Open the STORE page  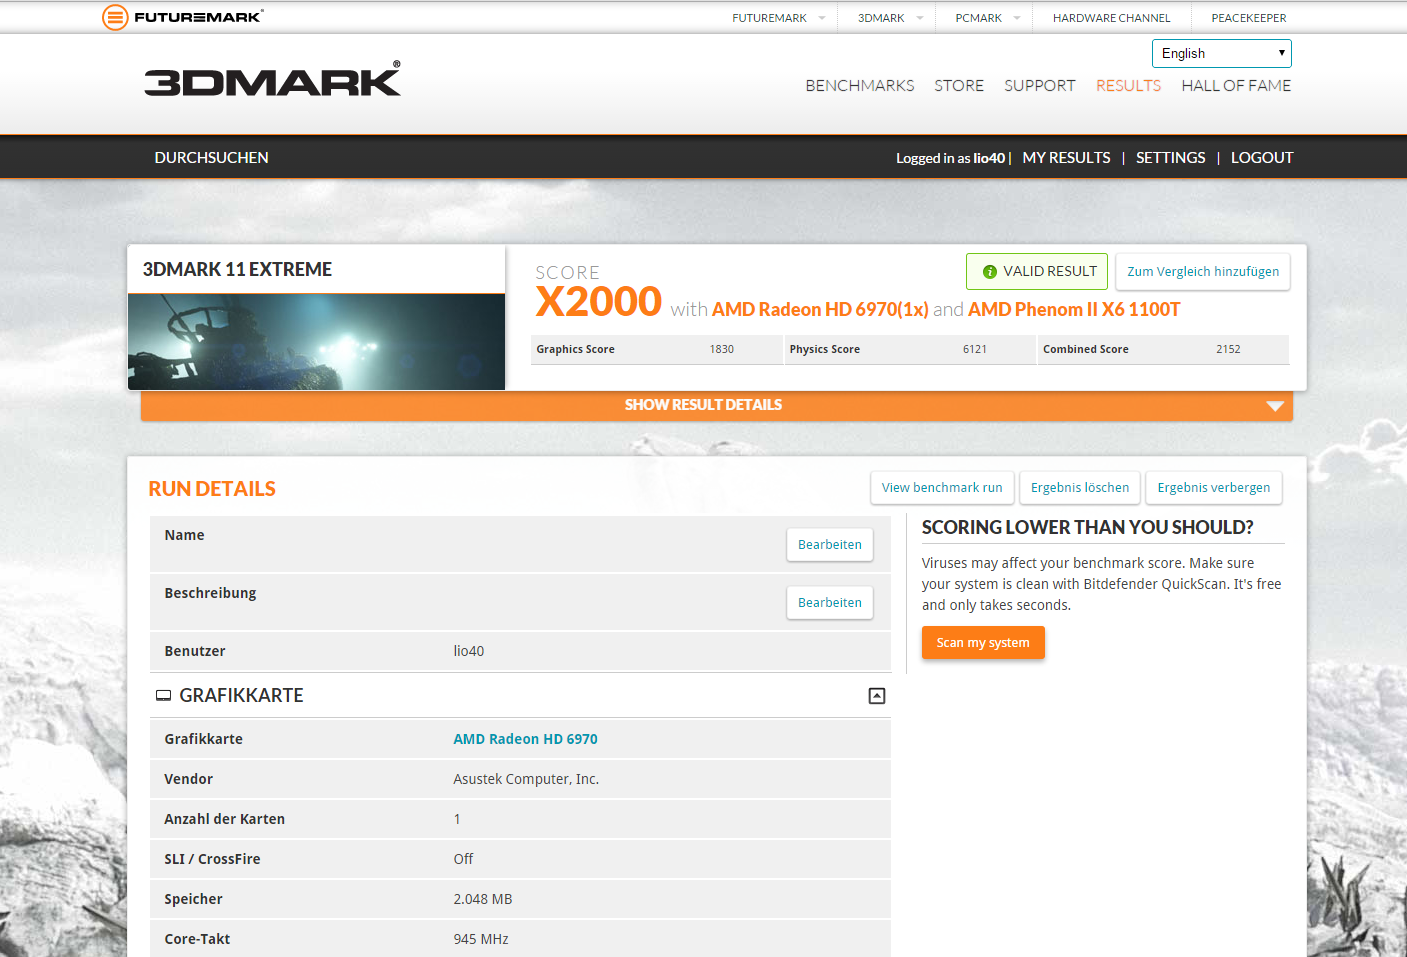coord(959,86)
